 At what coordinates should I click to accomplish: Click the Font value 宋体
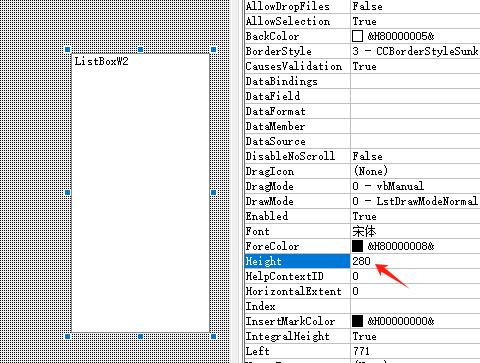pyautogui.click(x=364, y=231)
